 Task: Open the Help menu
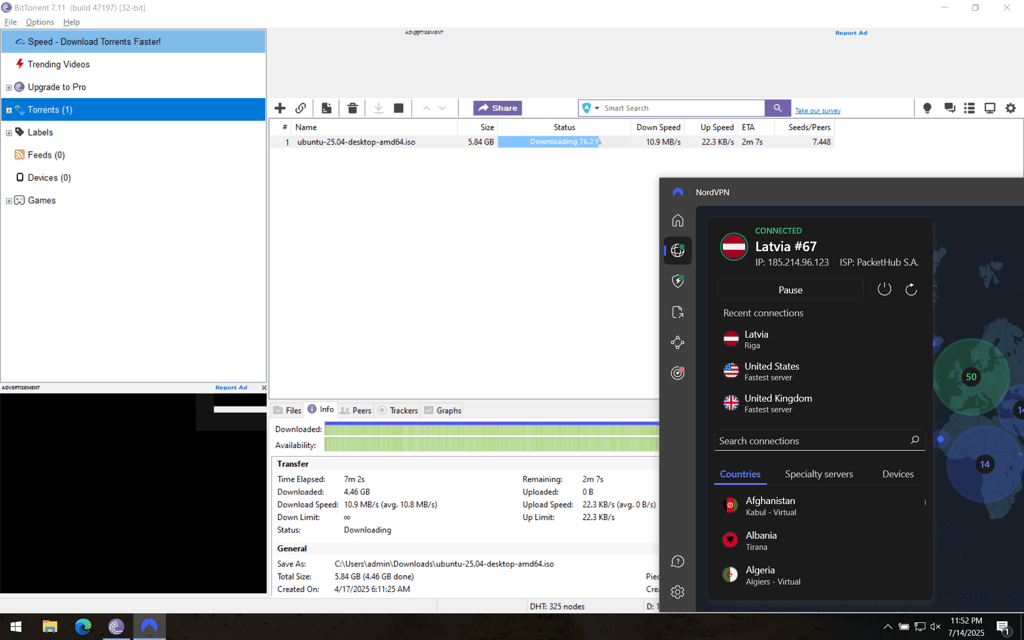click(x=71, y=22)
